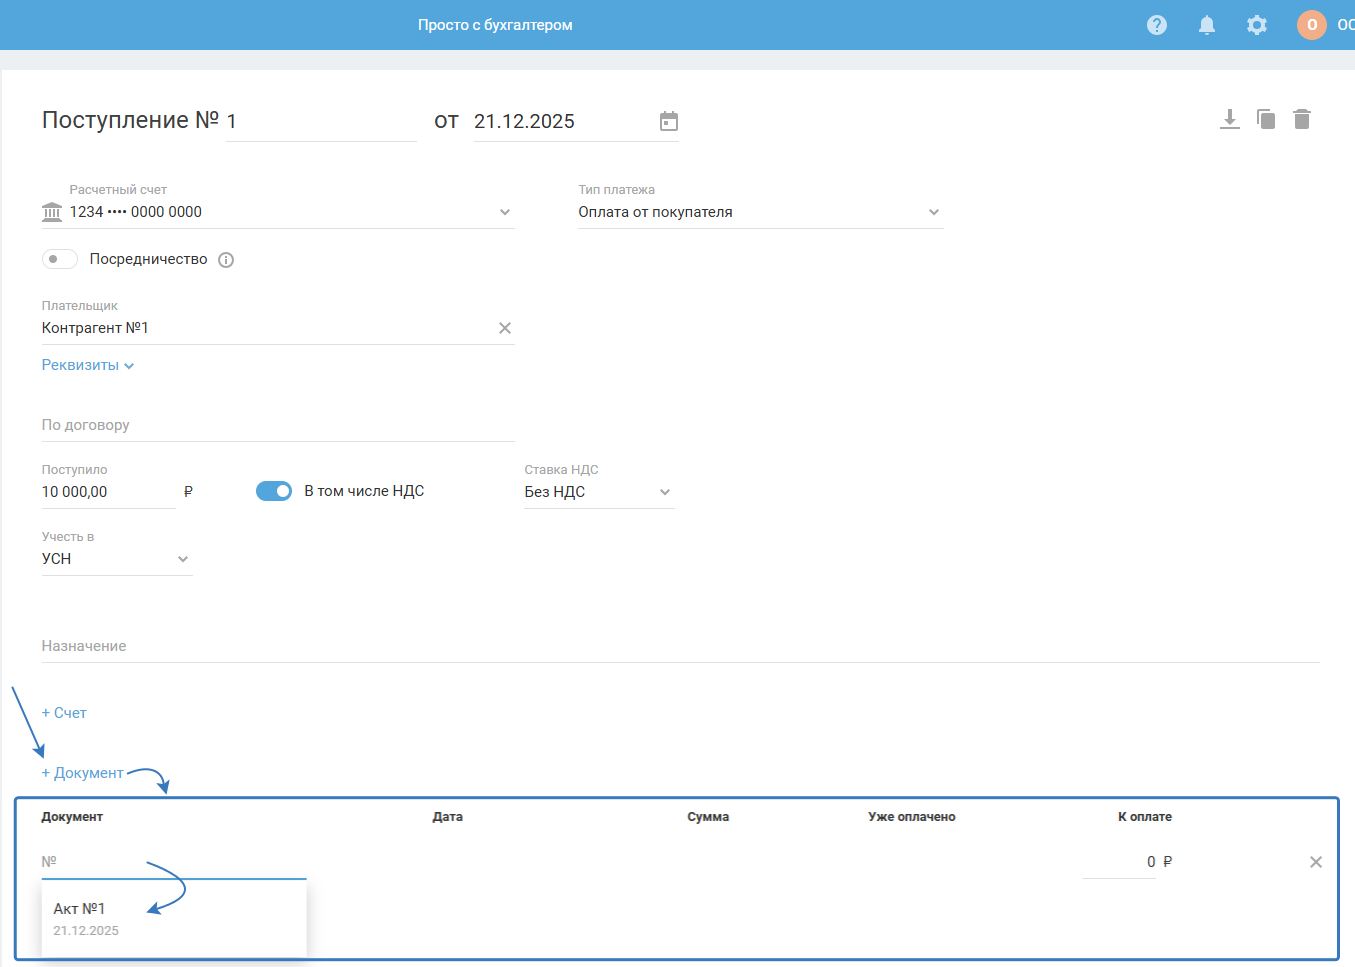Click the orange user avatar

click(x=1311, y=25)
